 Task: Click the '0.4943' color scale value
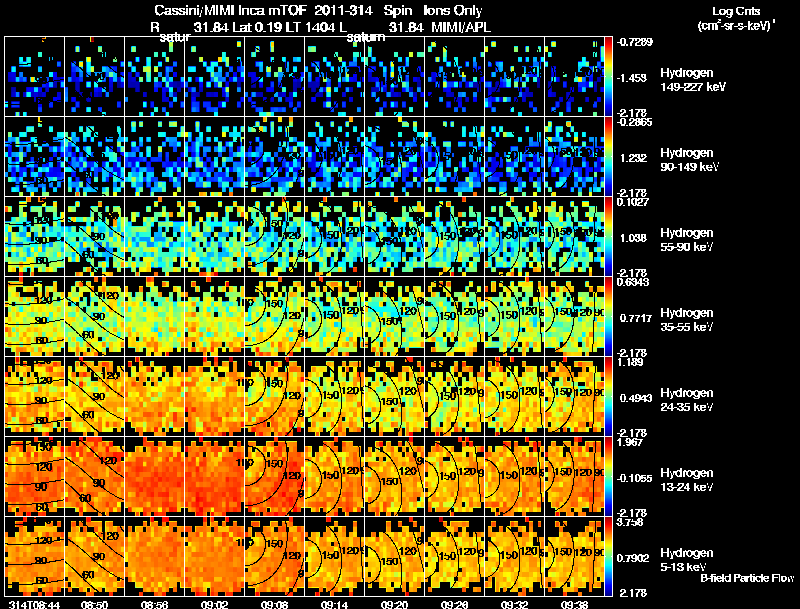[x=636, y=398]
